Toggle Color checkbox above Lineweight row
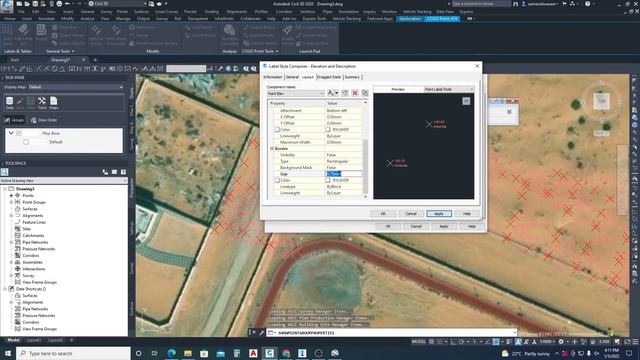 [277, 129]
